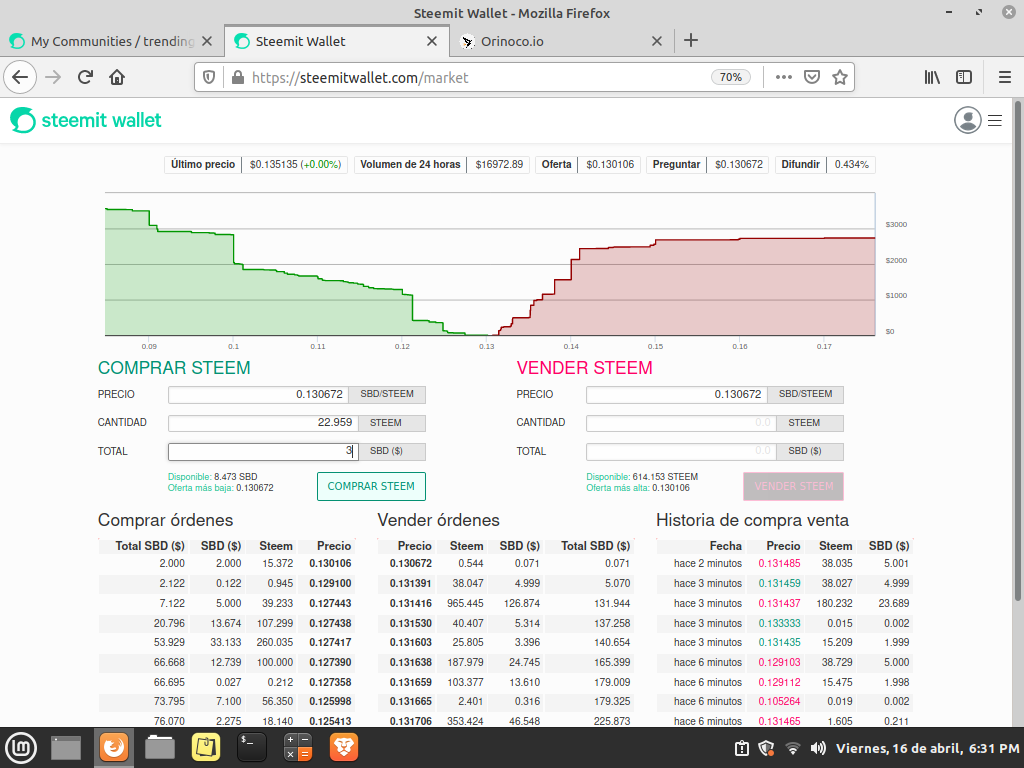The width and height of the screenshot is (1024, 768).
Task: Toggle the Firefox sidebar view
Action: (x=964, y=77)
